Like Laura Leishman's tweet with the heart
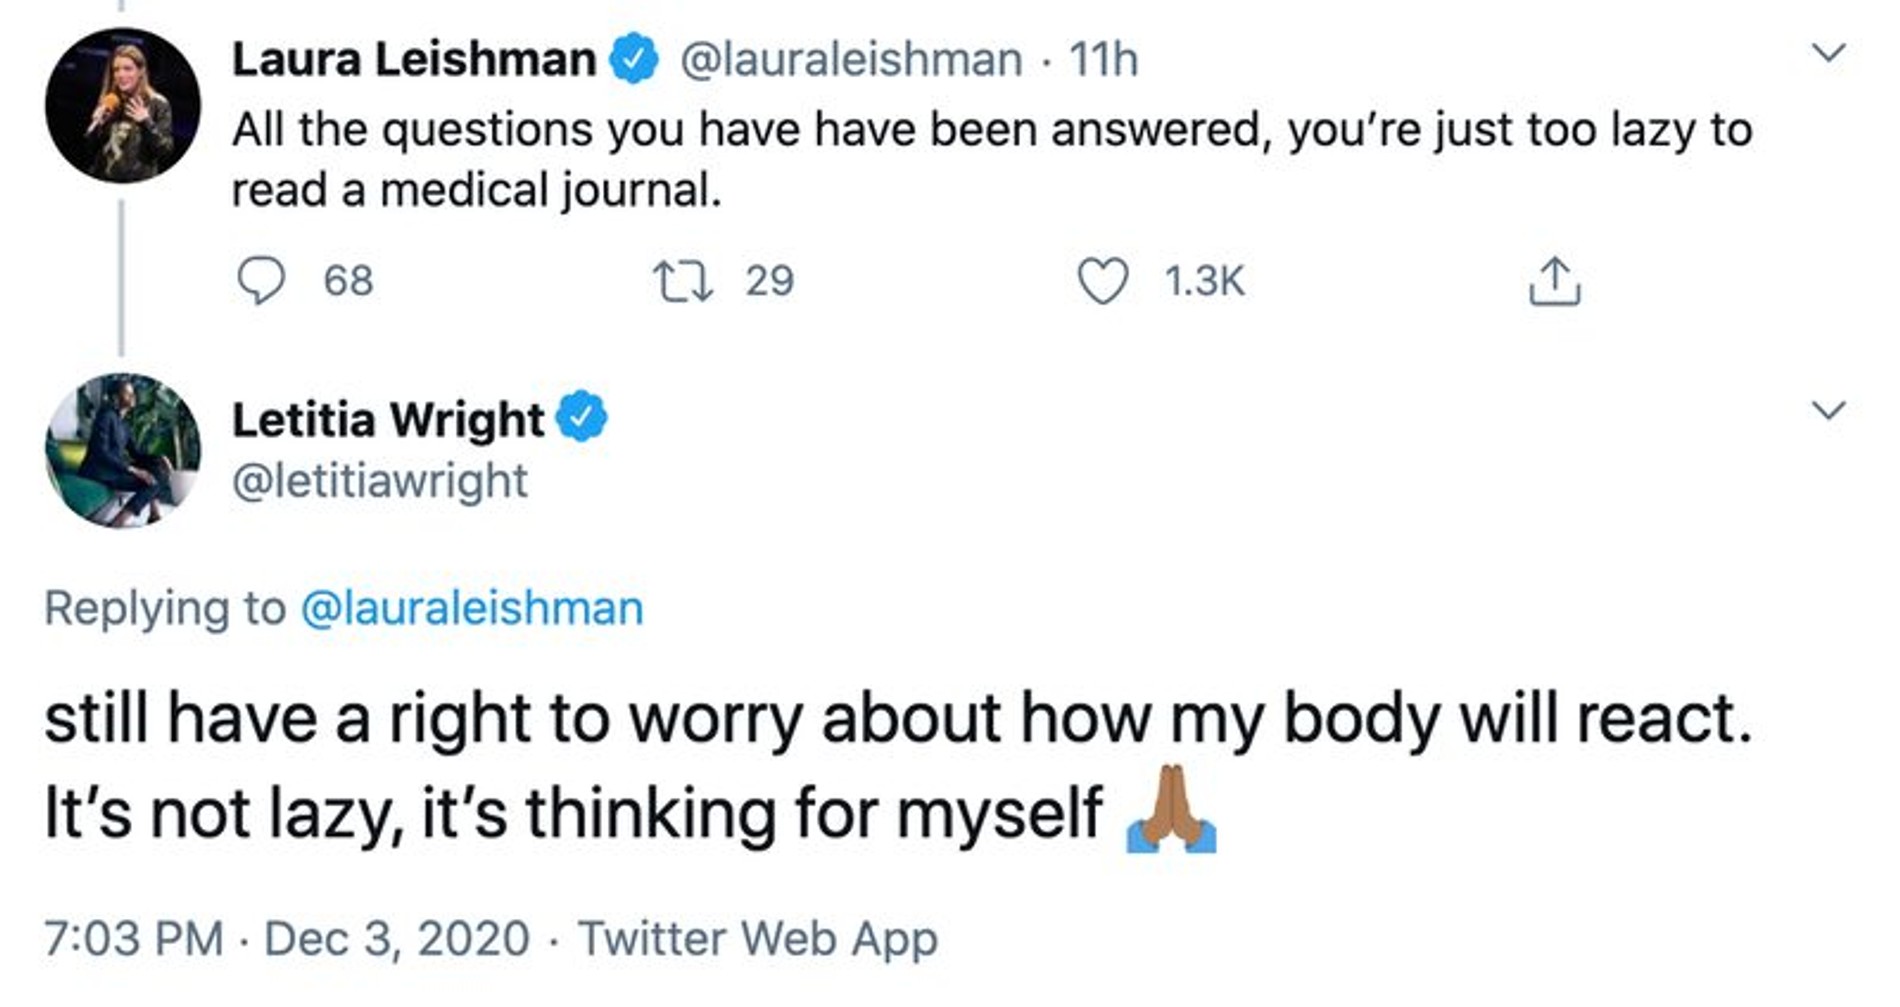Screen dimensions: 1900x1007 tap(1102, 281)
